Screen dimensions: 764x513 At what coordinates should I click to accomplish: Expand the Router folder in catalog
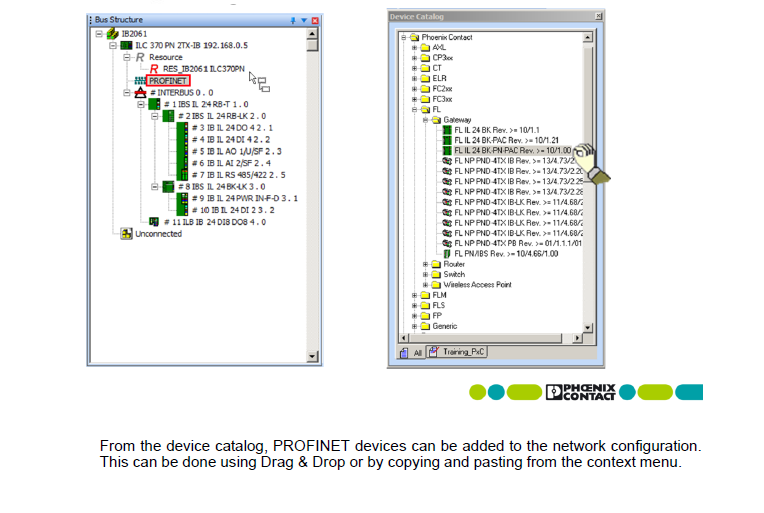click(x=425, y=264)
